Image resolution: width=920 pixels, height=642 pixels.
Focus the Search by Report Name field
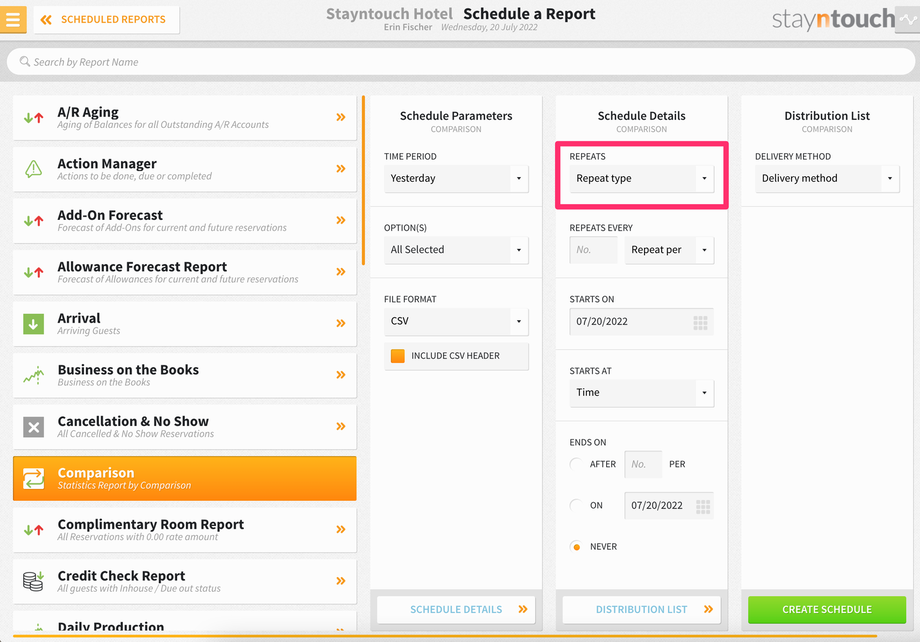461,62
